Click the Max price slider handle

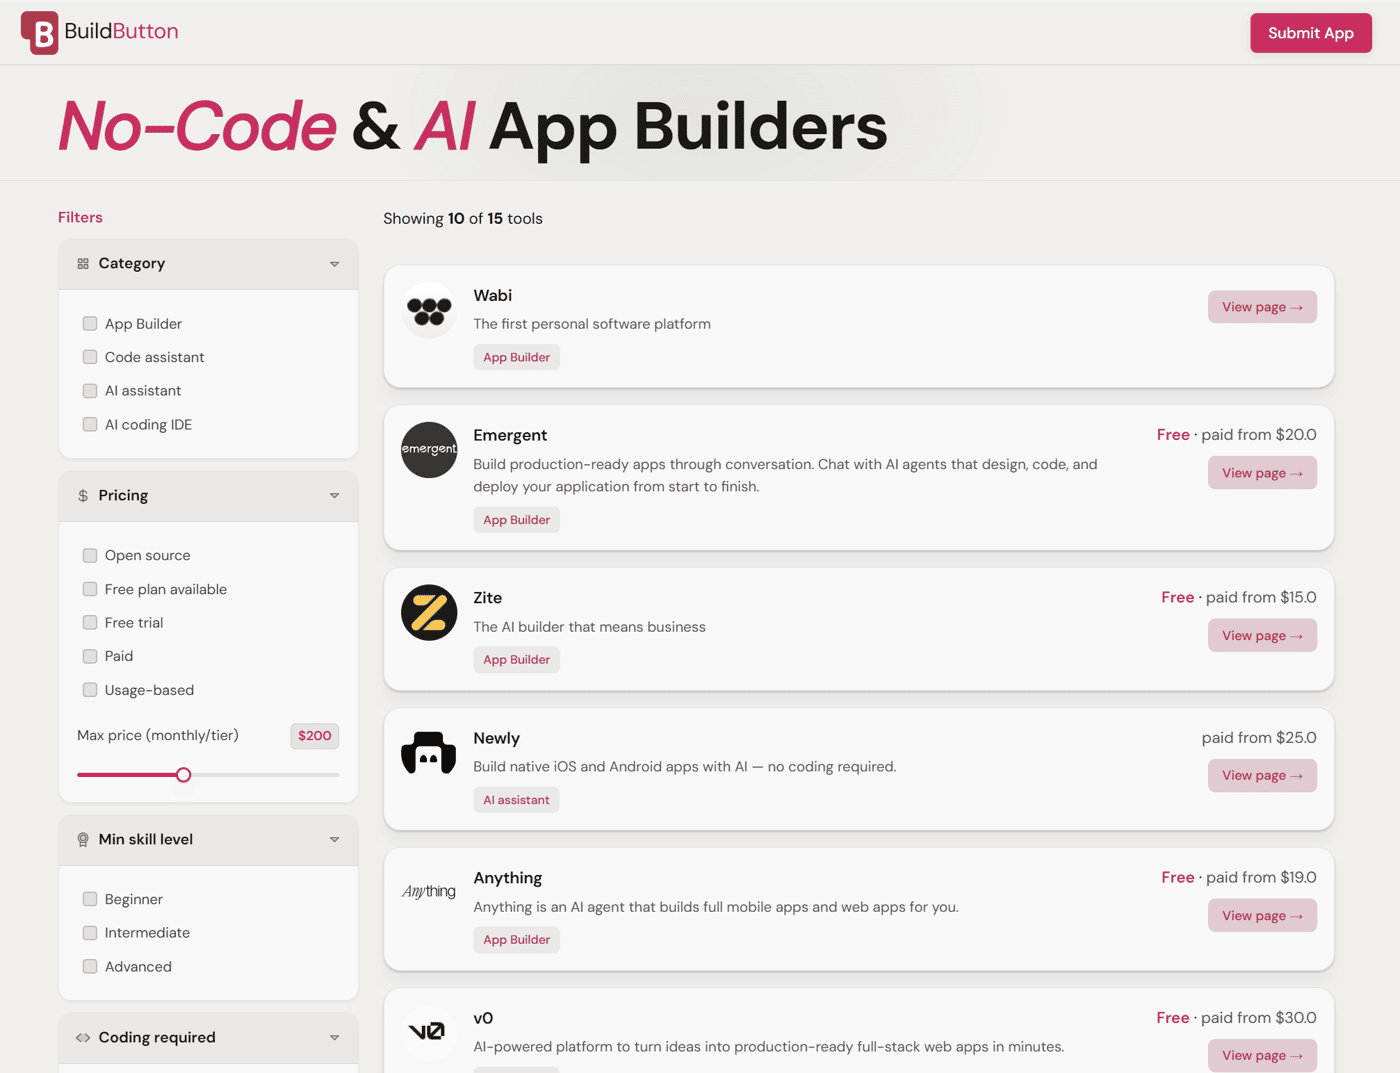click(183, 775)
